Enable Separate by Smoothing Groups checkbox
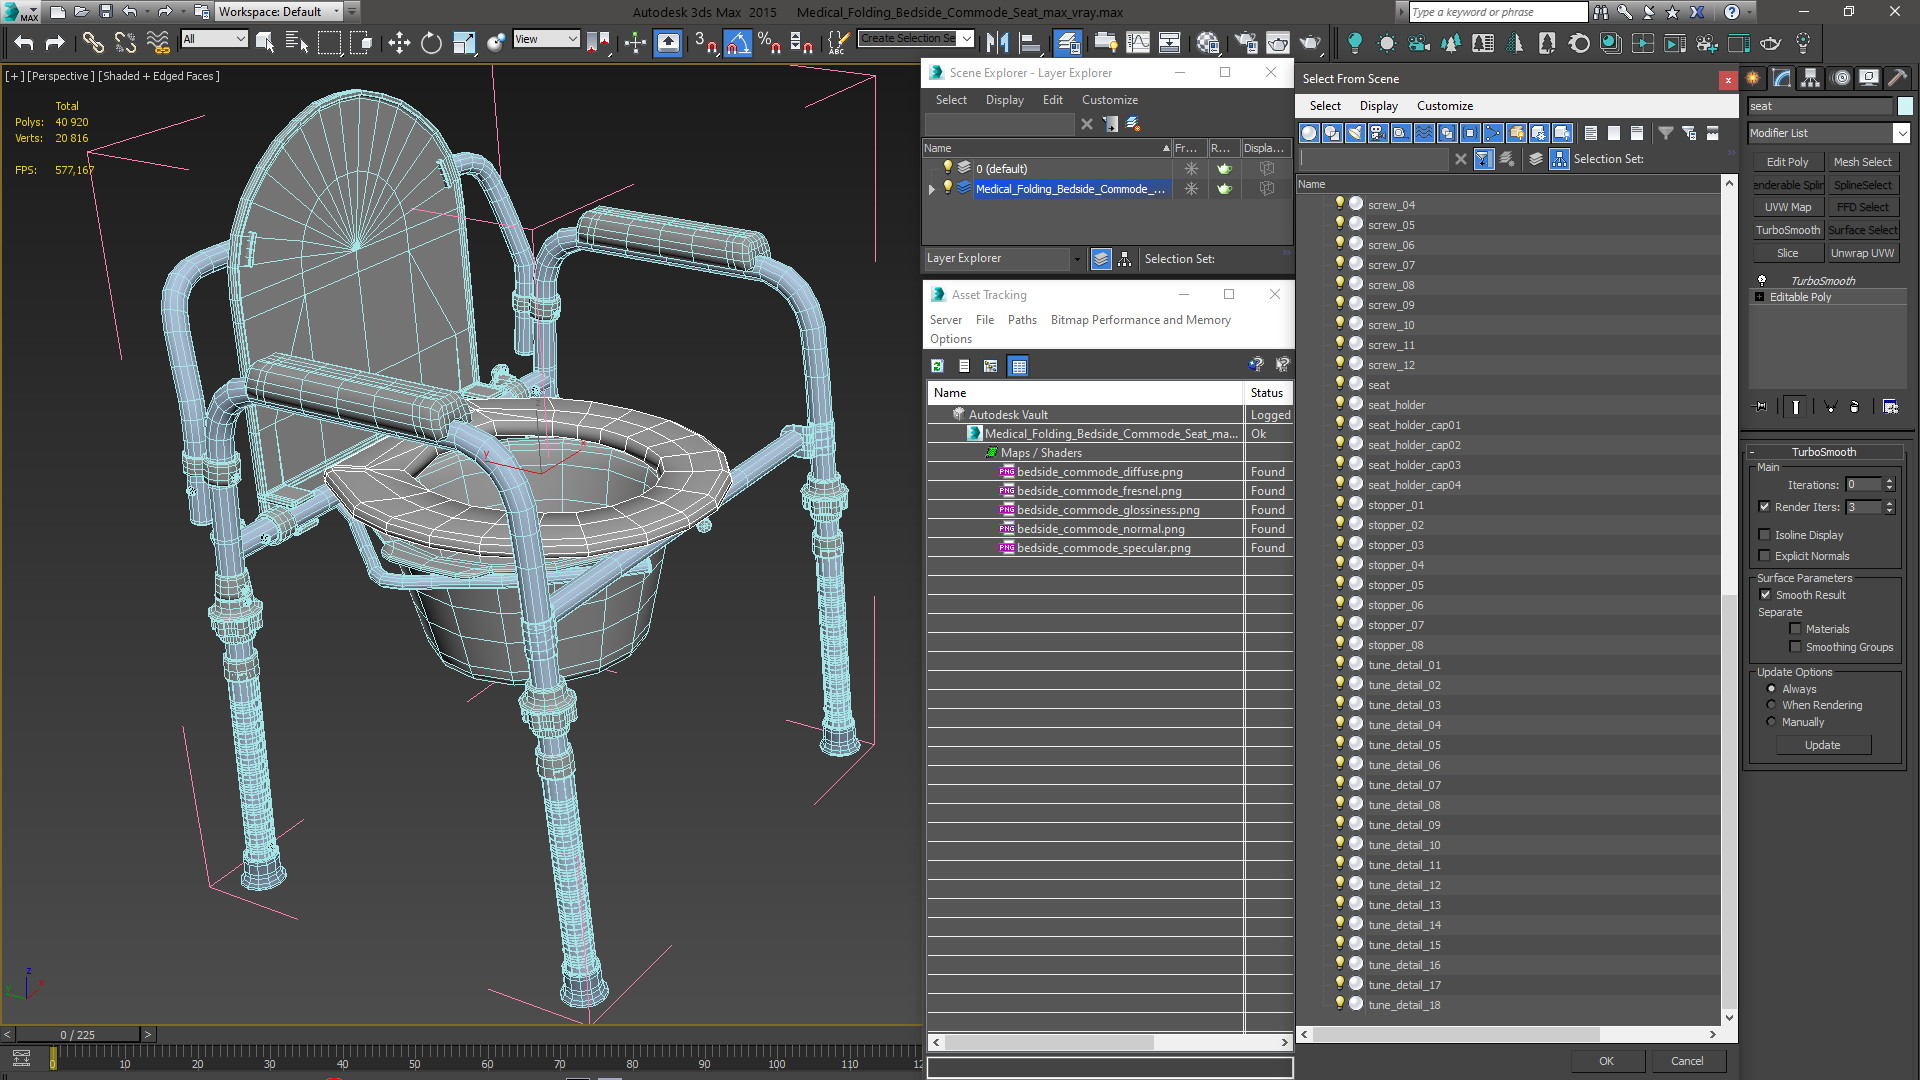Screen dimensions: 1920x1080 (x=1795, y=647)
